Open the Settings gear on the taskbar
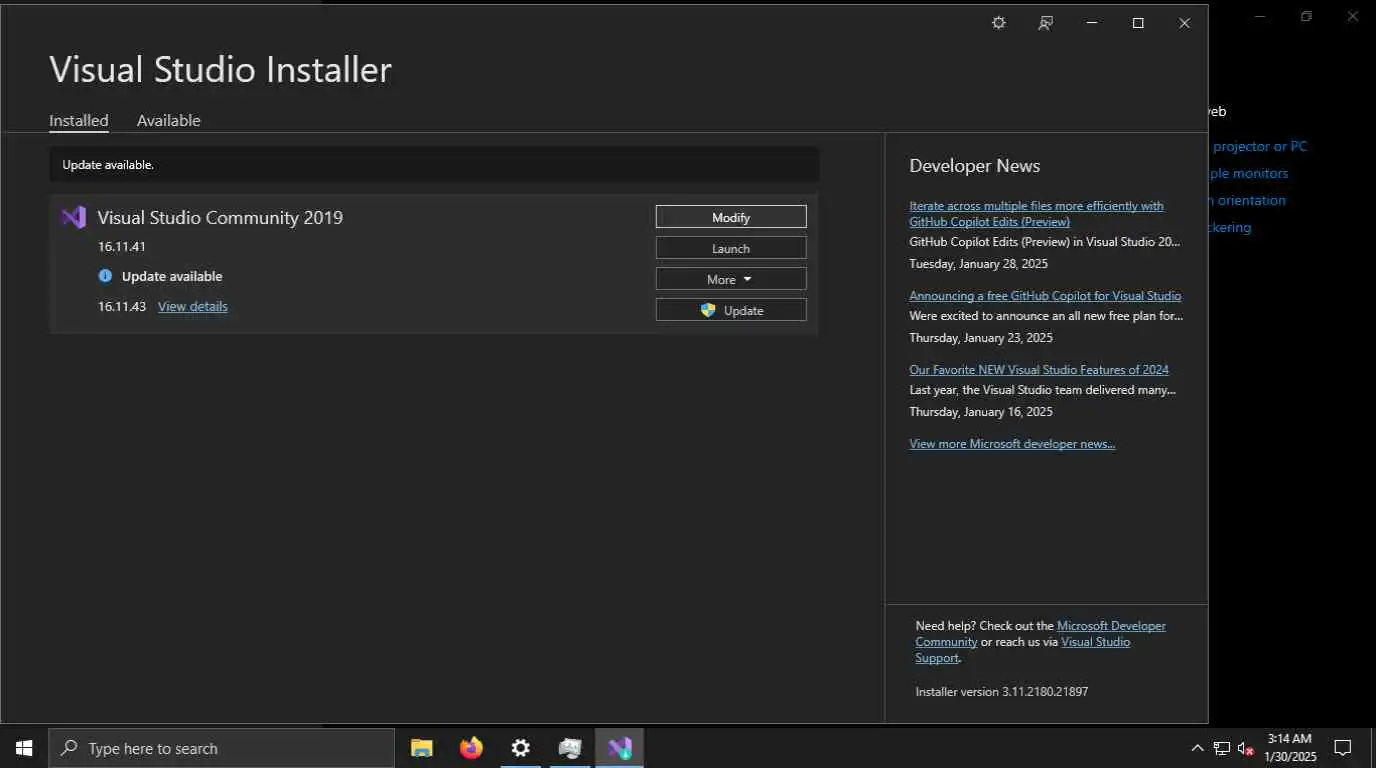 tap(520, 748)
